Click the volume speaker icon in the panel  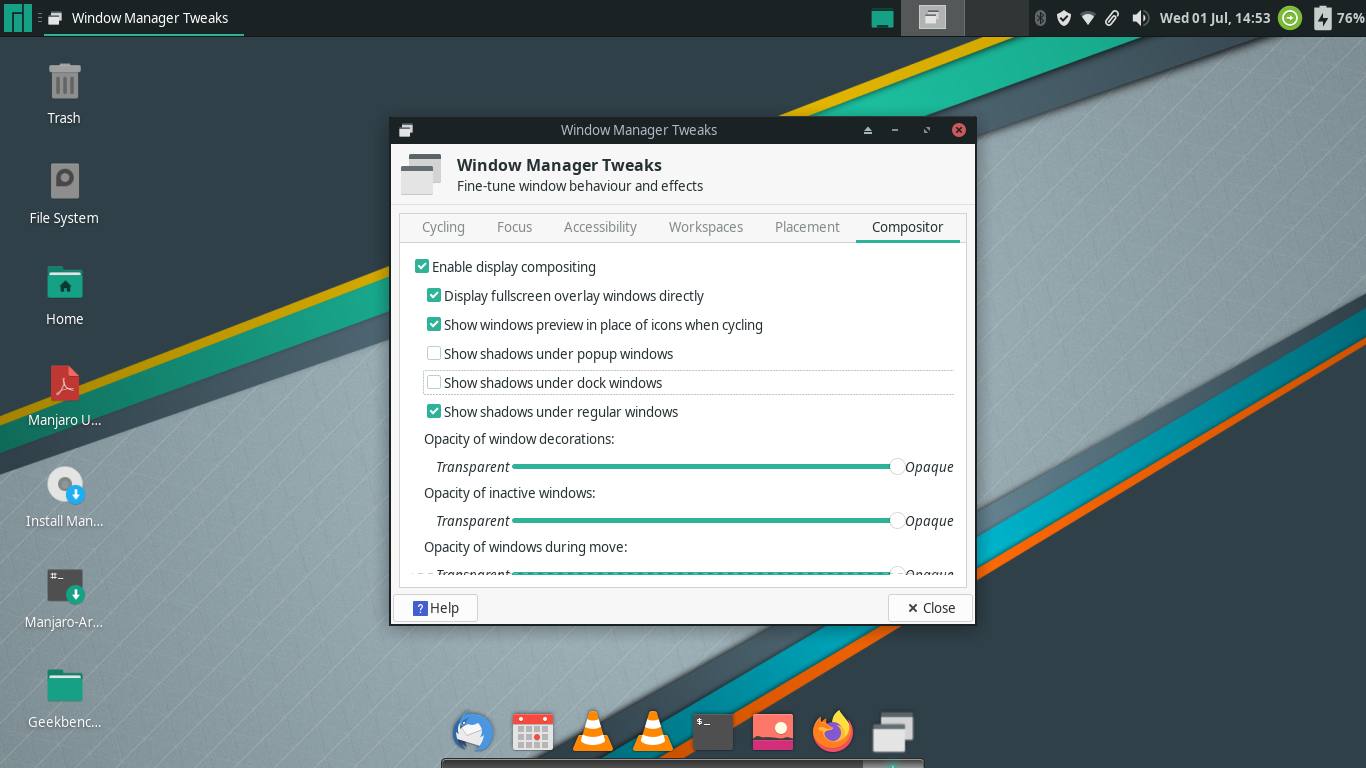[x=1140, y=18]
